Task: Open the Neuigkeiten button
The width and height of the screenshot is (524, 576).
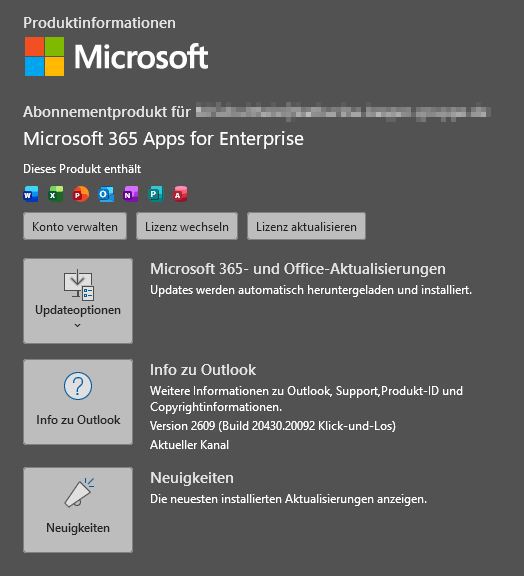Action: 78,510
